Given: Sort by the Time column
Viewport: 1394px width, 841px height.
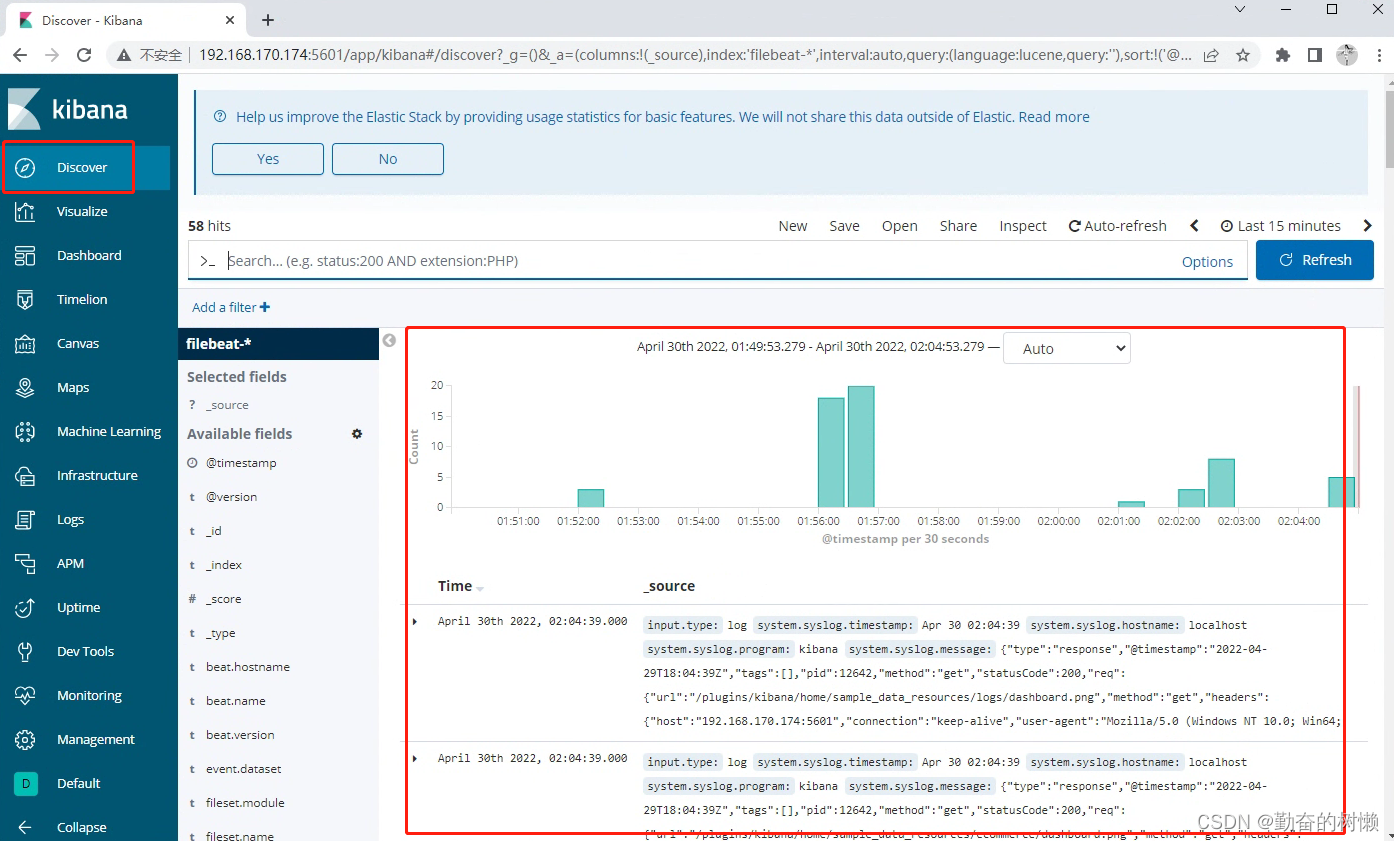Looking at the screenshot, I should pos(460,586).
